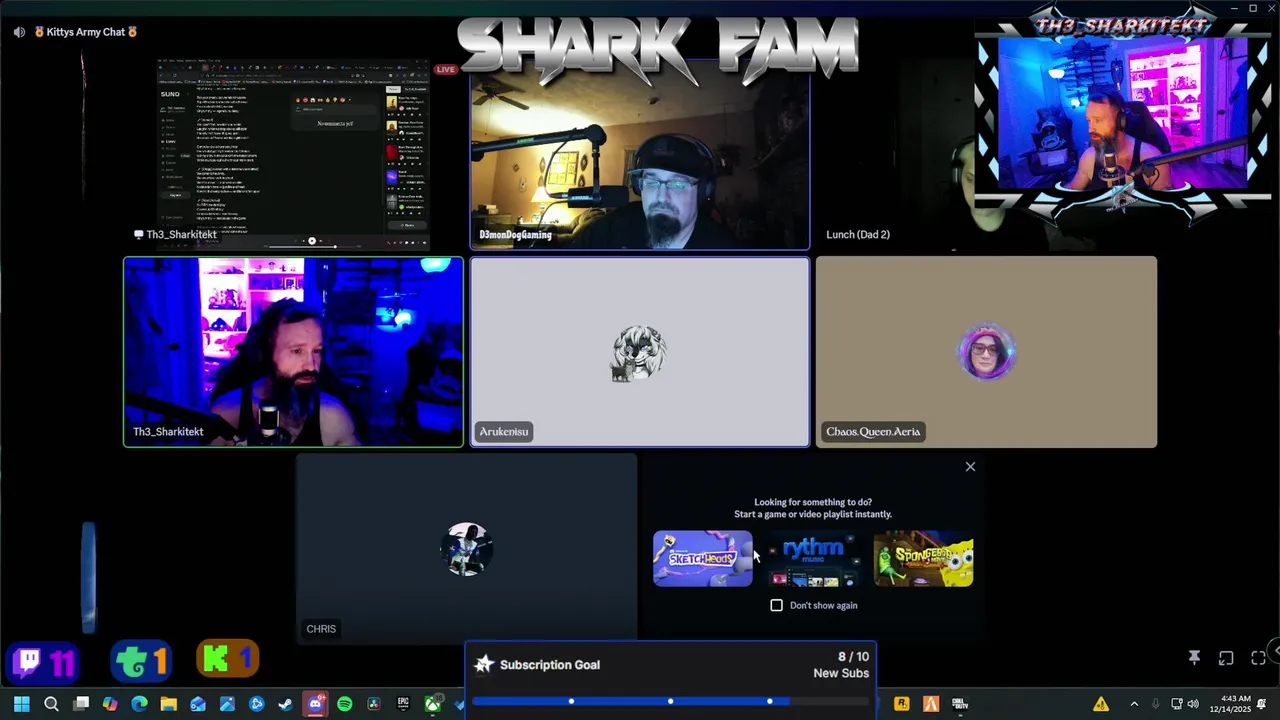Open Steam from the taskbar
Viewport: 1280px width, 720px height.
[x=286, y=704]
